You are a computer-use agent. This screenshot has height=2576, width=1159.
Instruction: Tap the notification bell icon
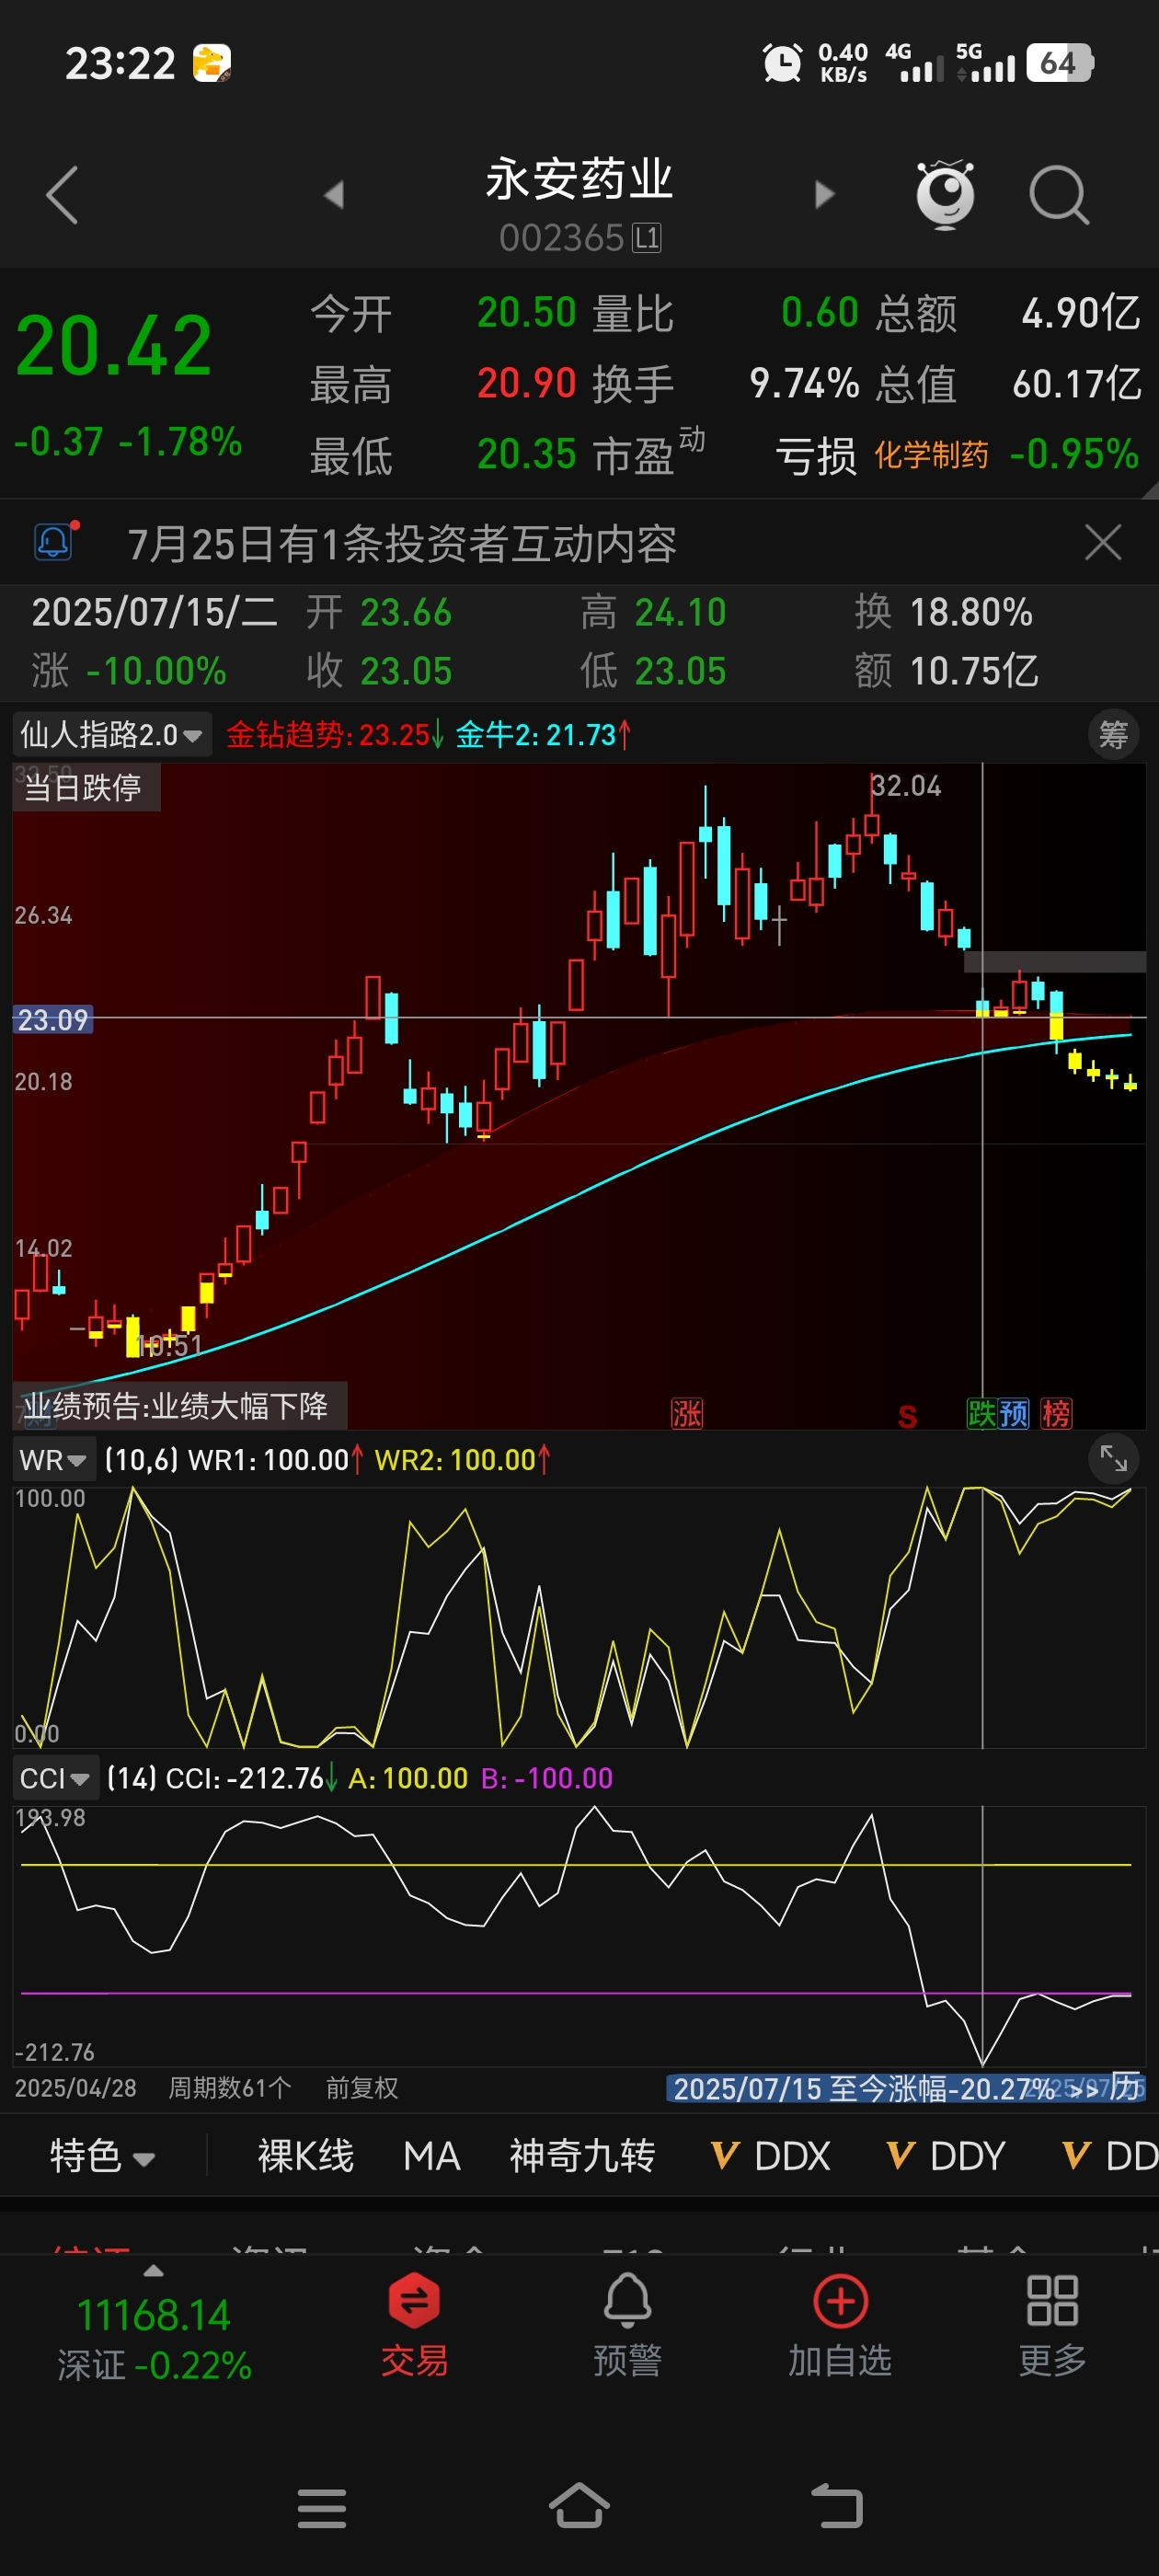pyautogui.click(x=54, y=542)
